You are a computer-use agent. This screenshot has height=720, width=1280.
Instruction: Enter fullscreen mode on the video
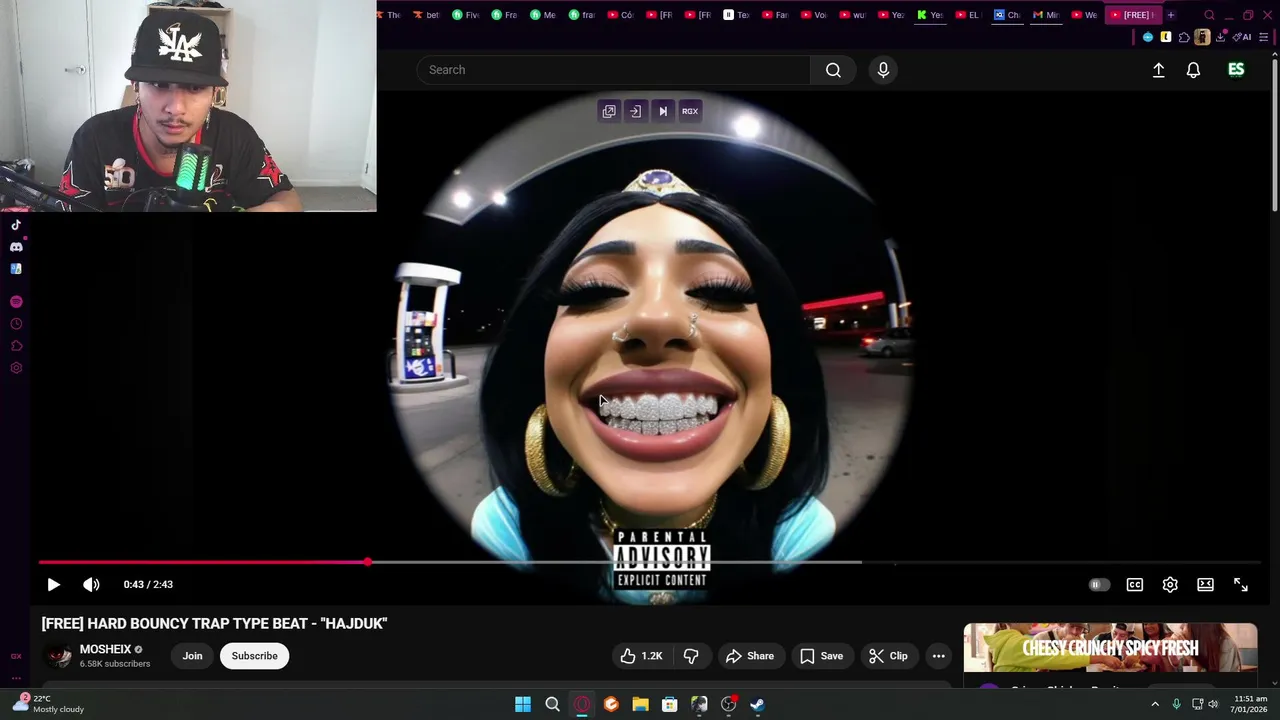tap(1241, 585)
